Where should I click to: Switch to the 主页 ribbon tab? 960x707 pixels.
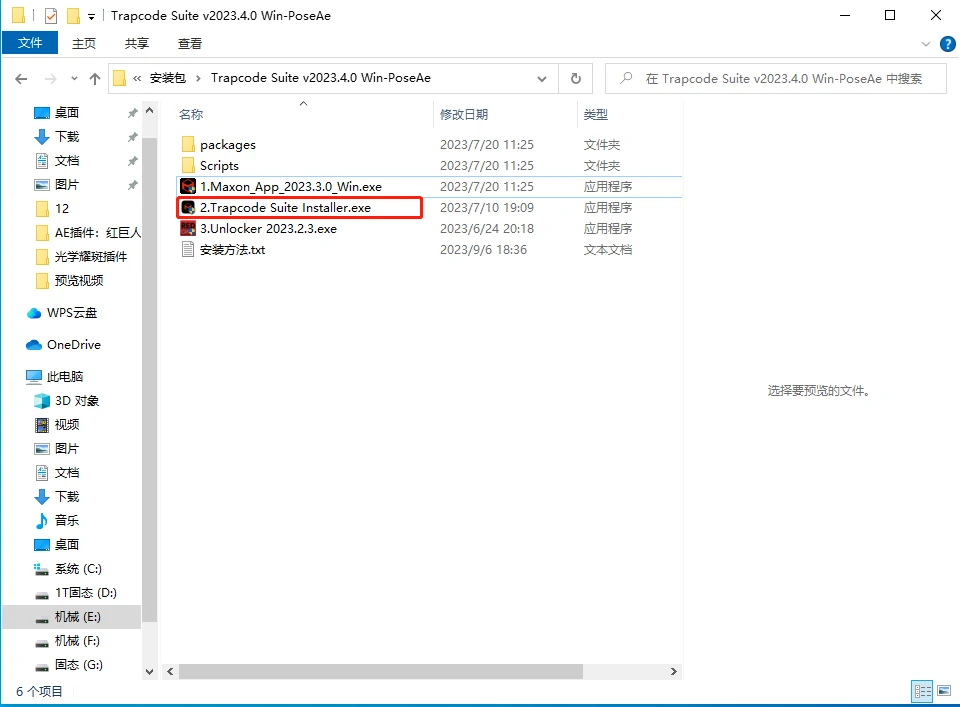coord(84,43)
